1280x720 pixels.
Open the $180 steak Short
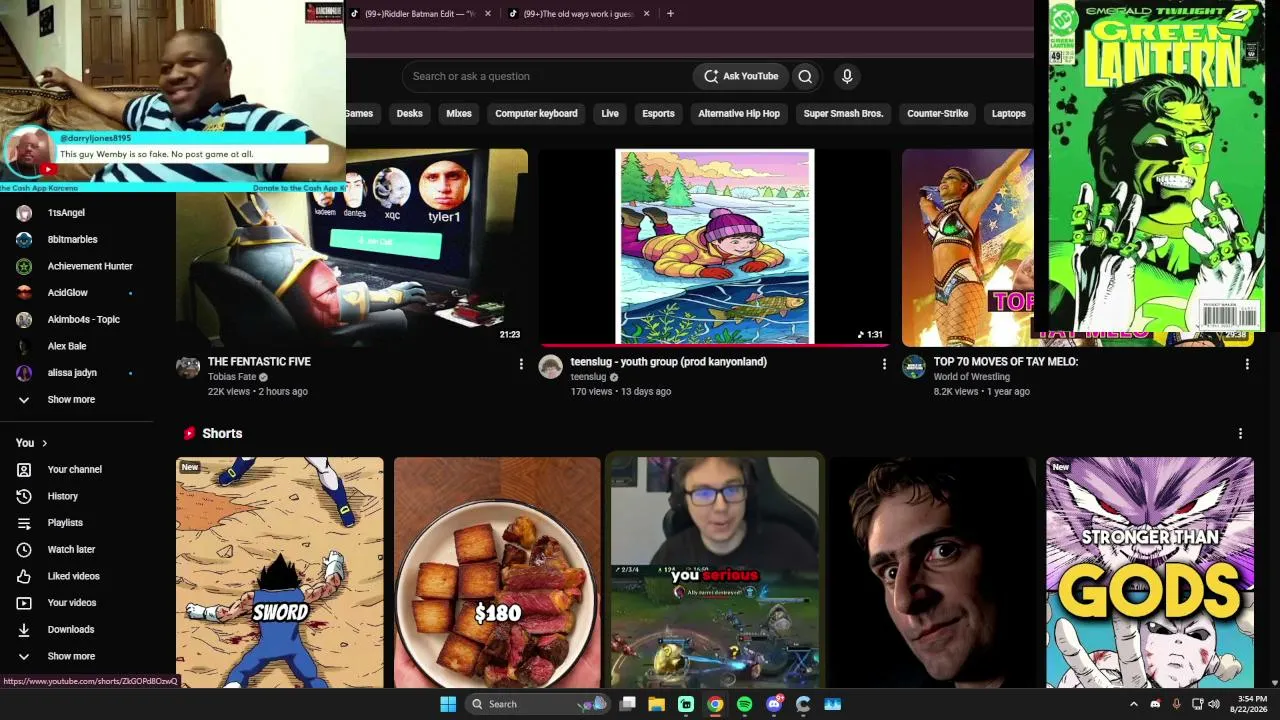pos(497,573)
